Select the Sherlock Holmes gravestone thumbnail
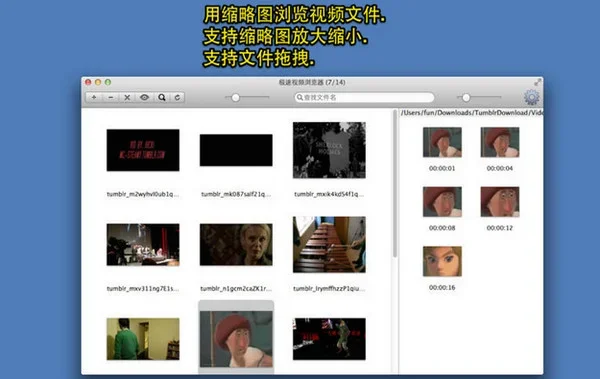This screenshot has height=379, width=600. [329, 150]
